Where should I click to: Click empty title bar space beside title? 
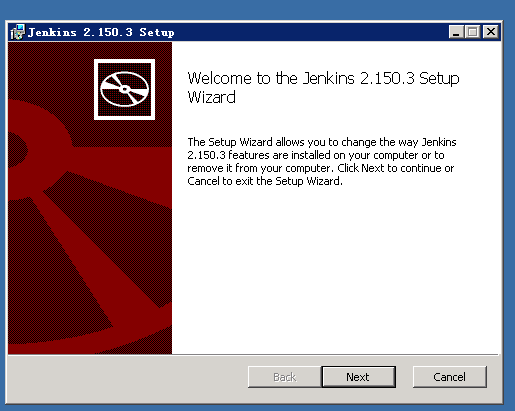coord(310,32)
